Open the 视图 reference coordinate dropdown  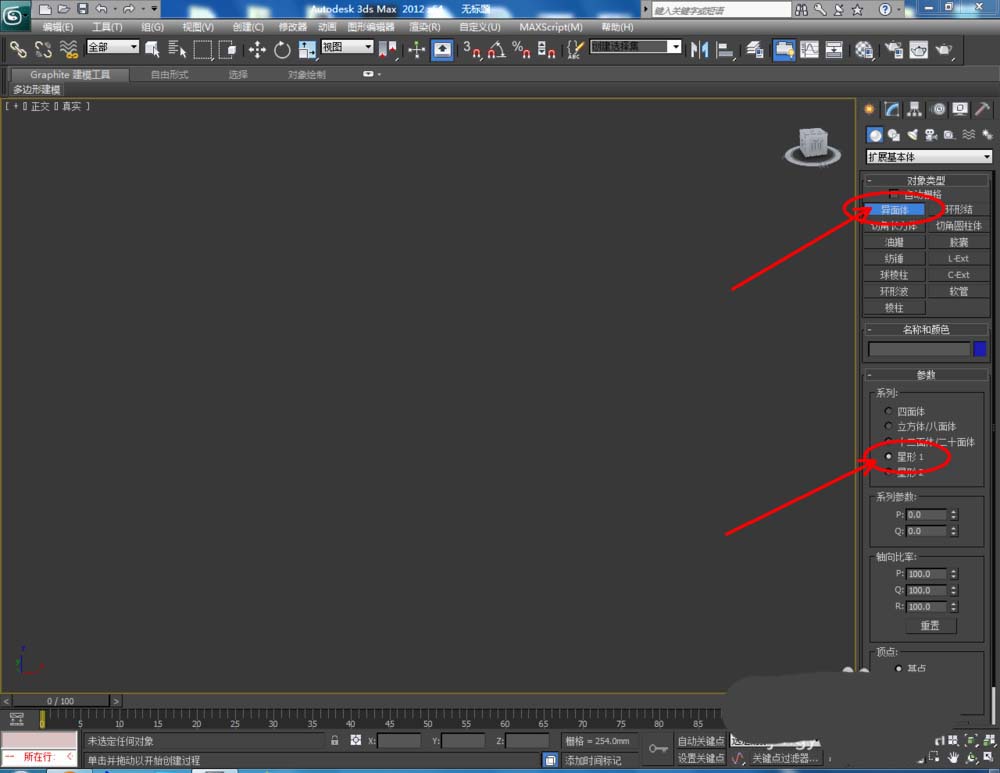pos(347,47)
